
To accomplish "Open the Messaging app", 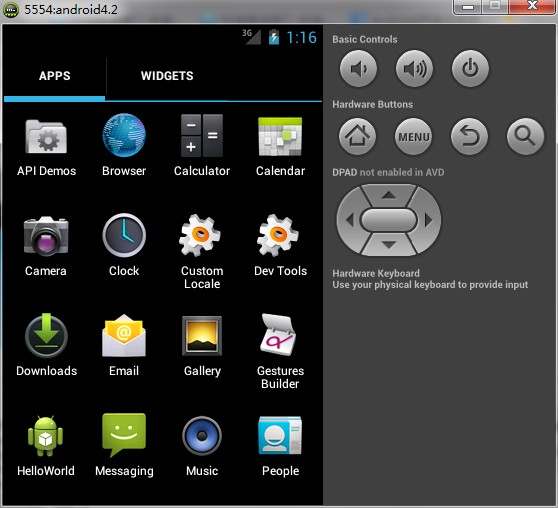I will [124, 435].
